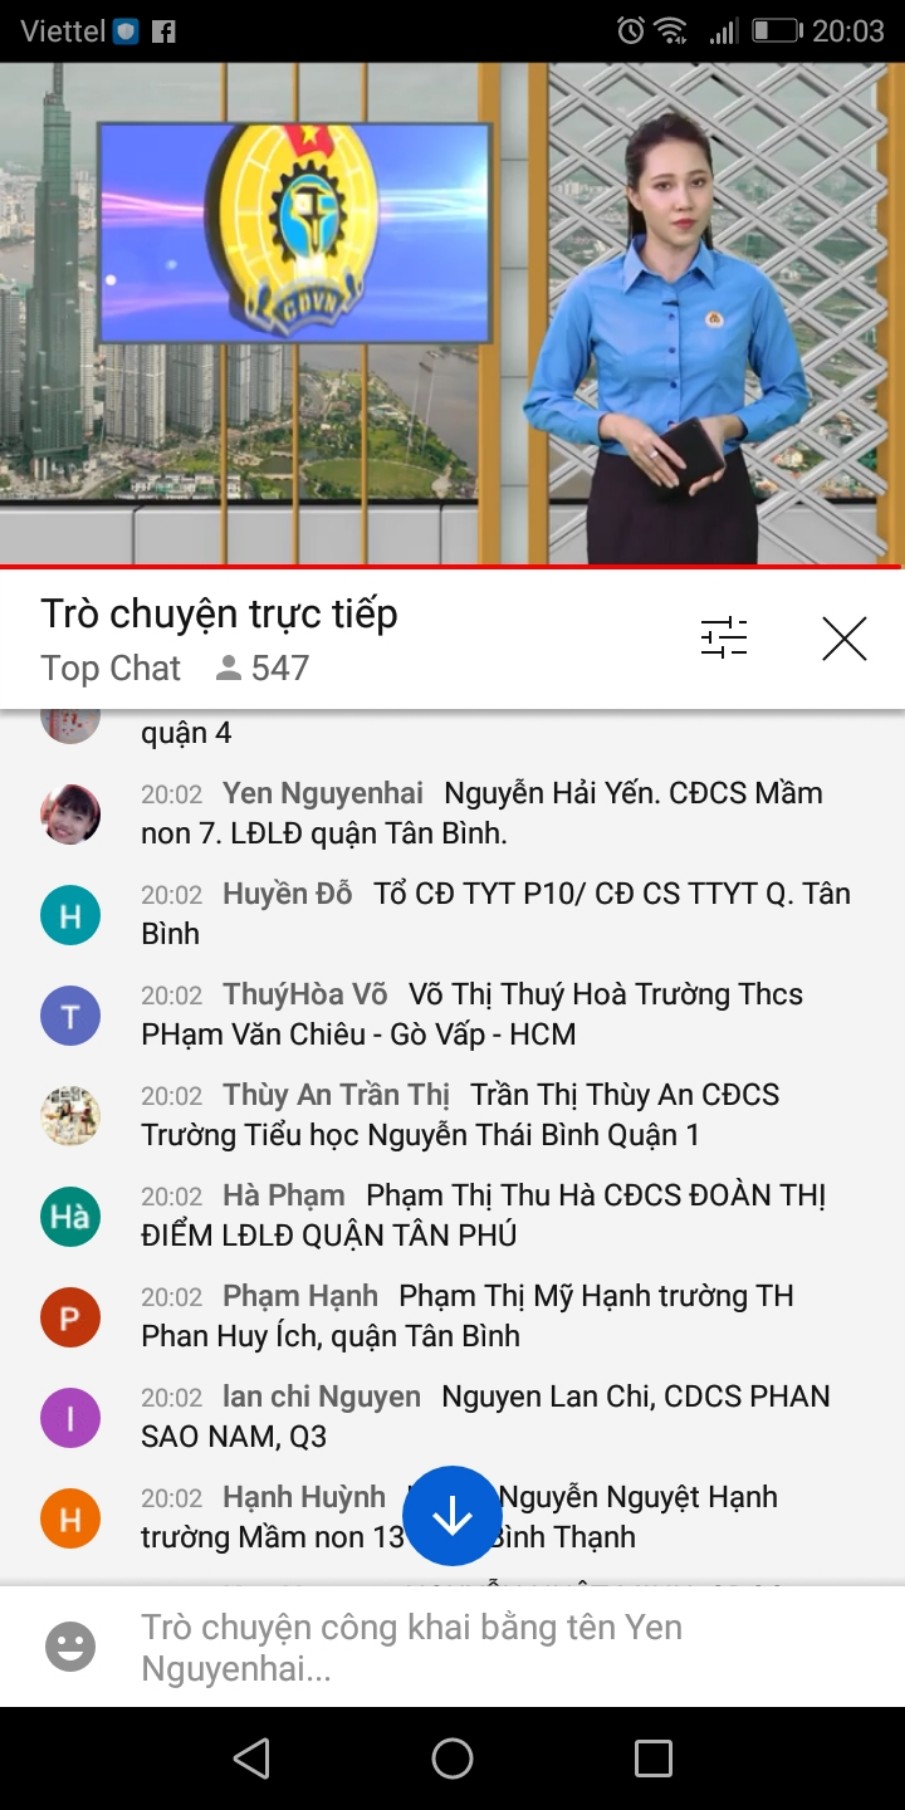This screenshot has width=905, height=1810.
Task: Tap the blue scroll-to-latest arrow button
Action: pyautogui.click(x=452, y=1515)
